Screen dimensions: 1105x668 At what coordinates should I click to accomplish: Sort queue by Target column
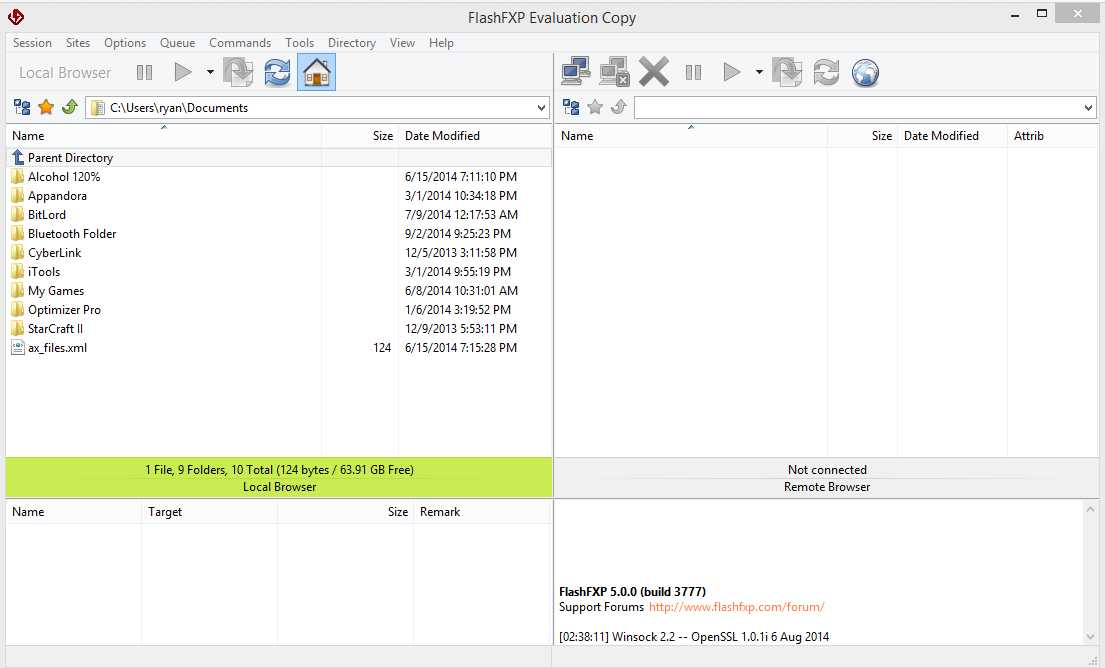[x=209, y=512]
